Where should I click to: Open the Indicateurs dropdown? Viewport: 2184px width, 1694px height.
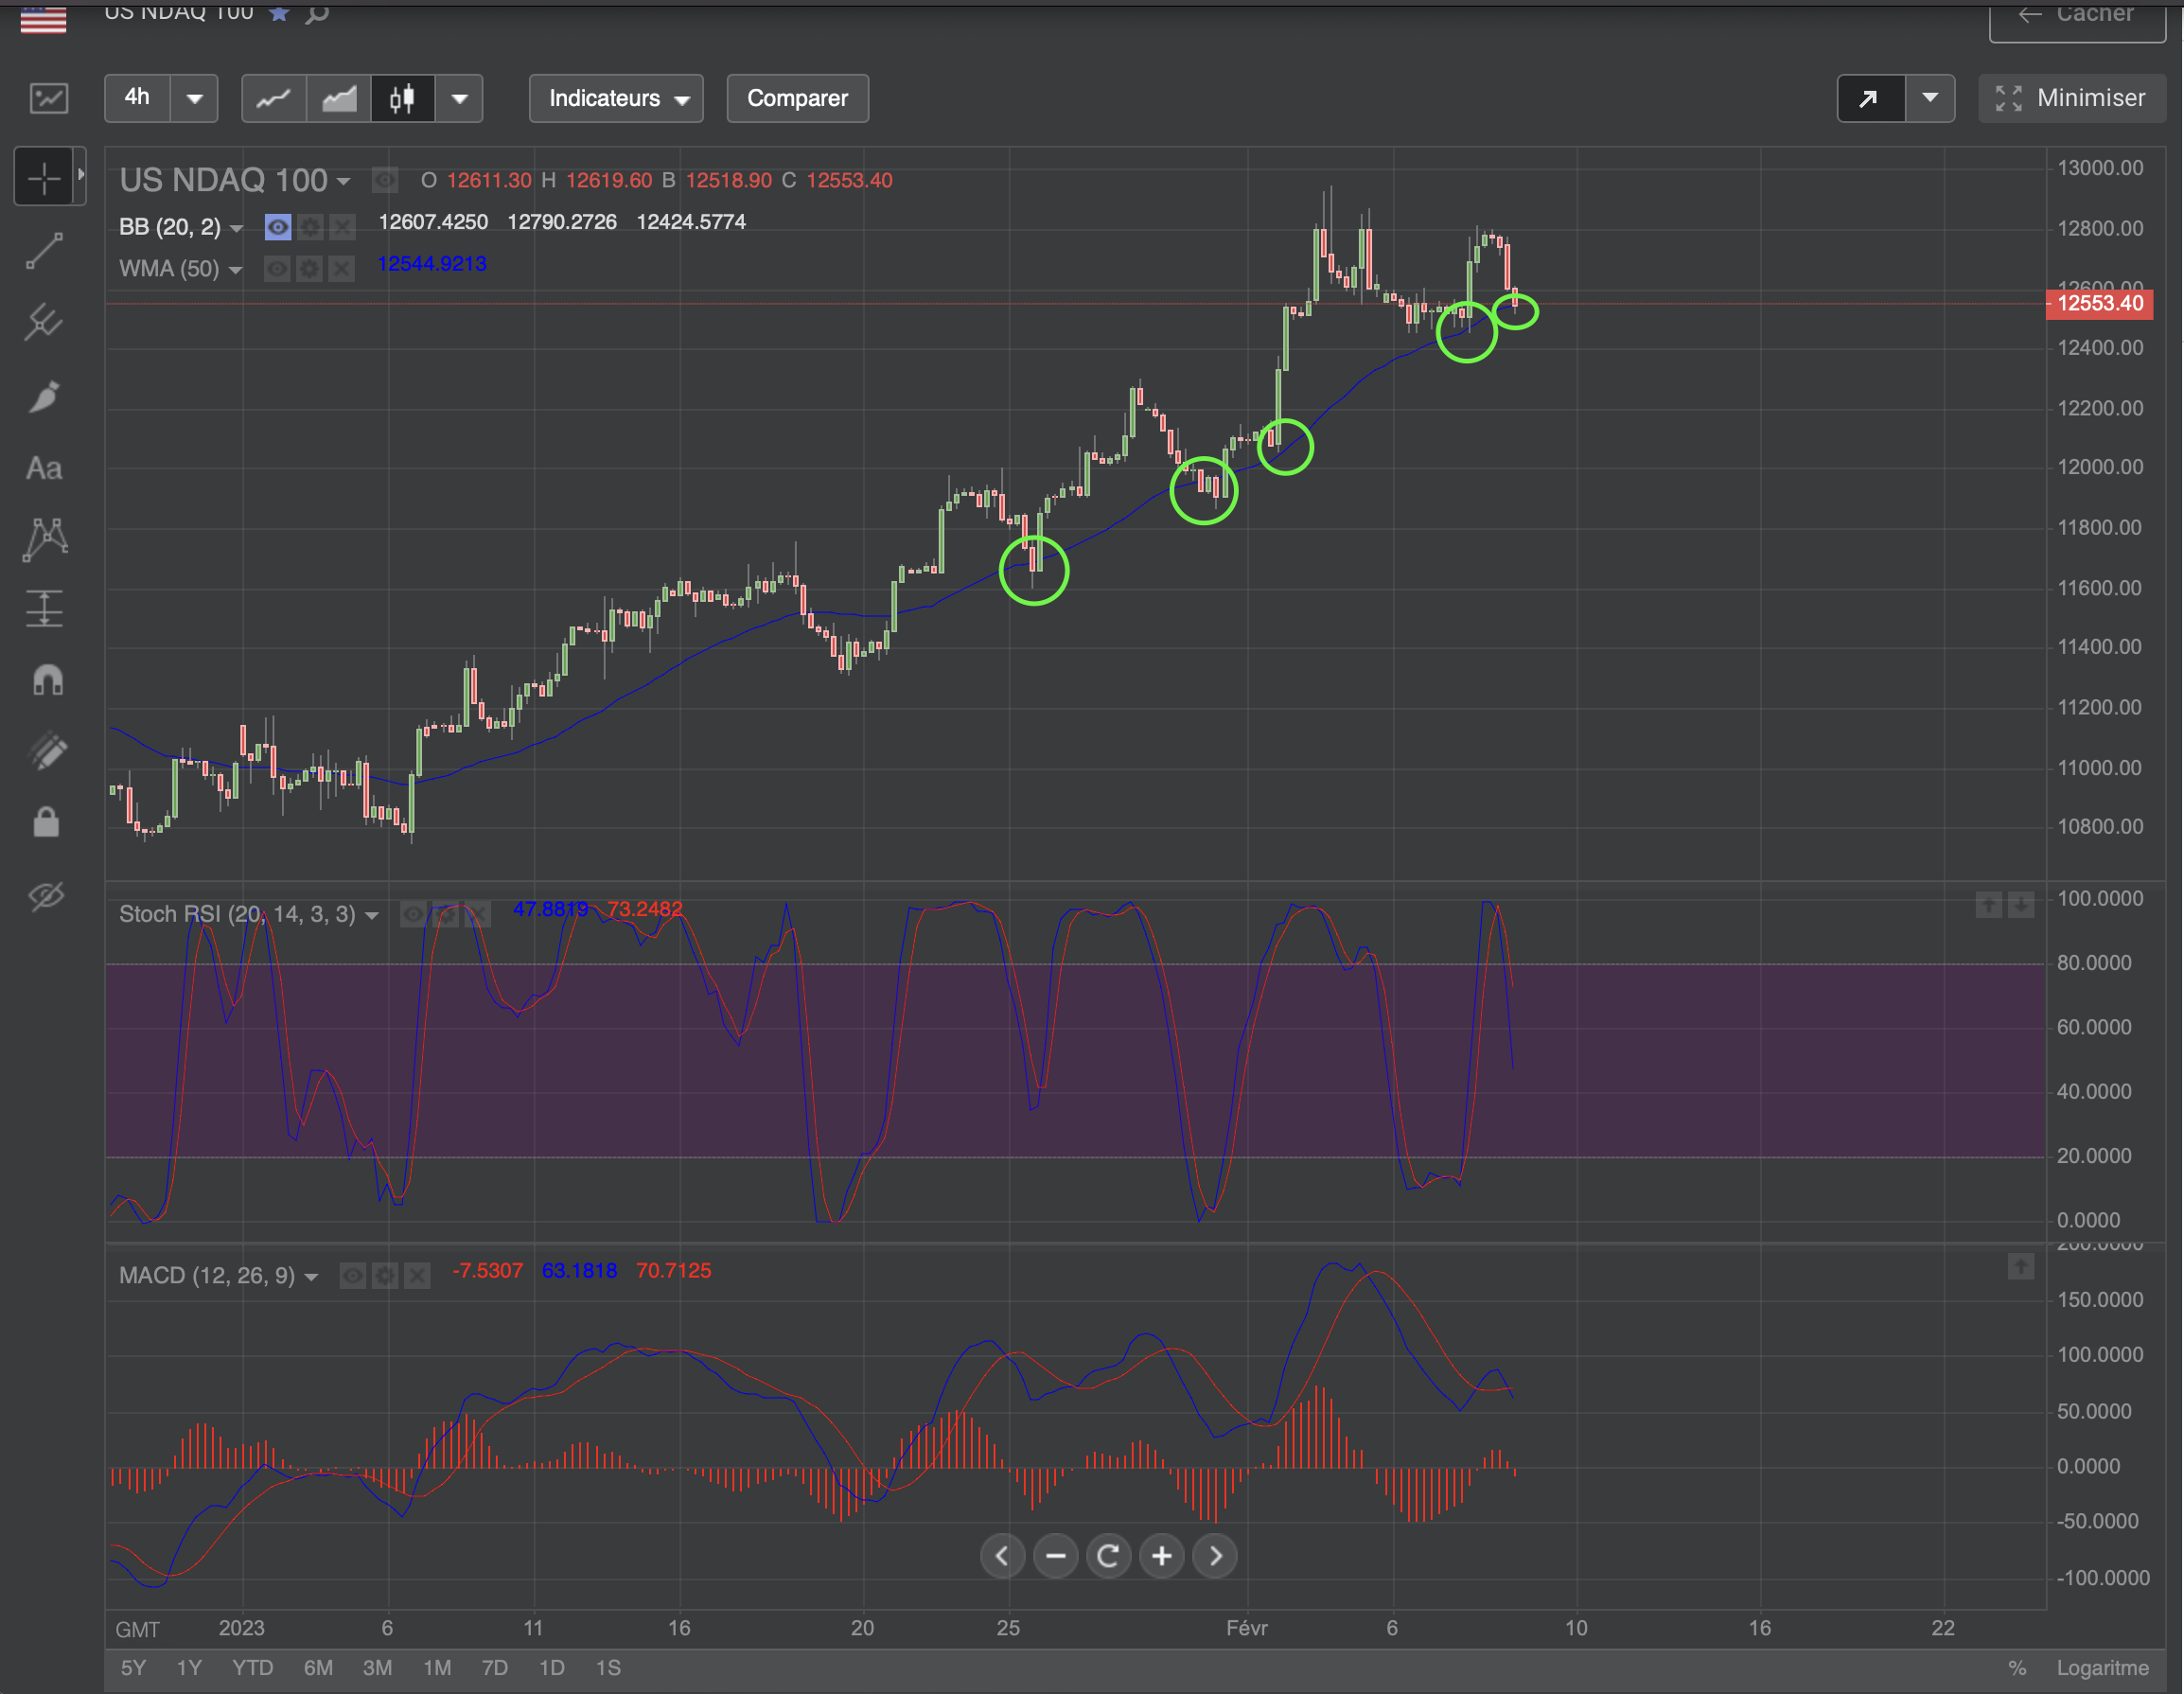click(x=616, y=98)
